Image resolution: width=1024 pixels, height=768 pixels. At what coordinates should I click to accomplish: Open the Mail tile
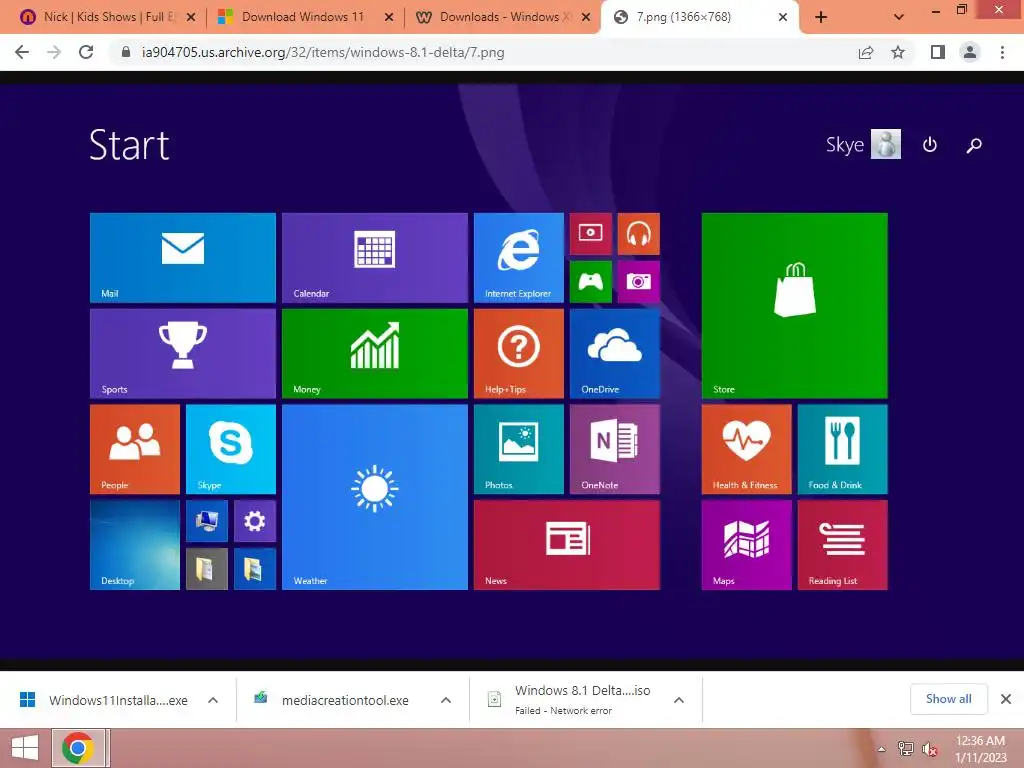coord(183,258)
